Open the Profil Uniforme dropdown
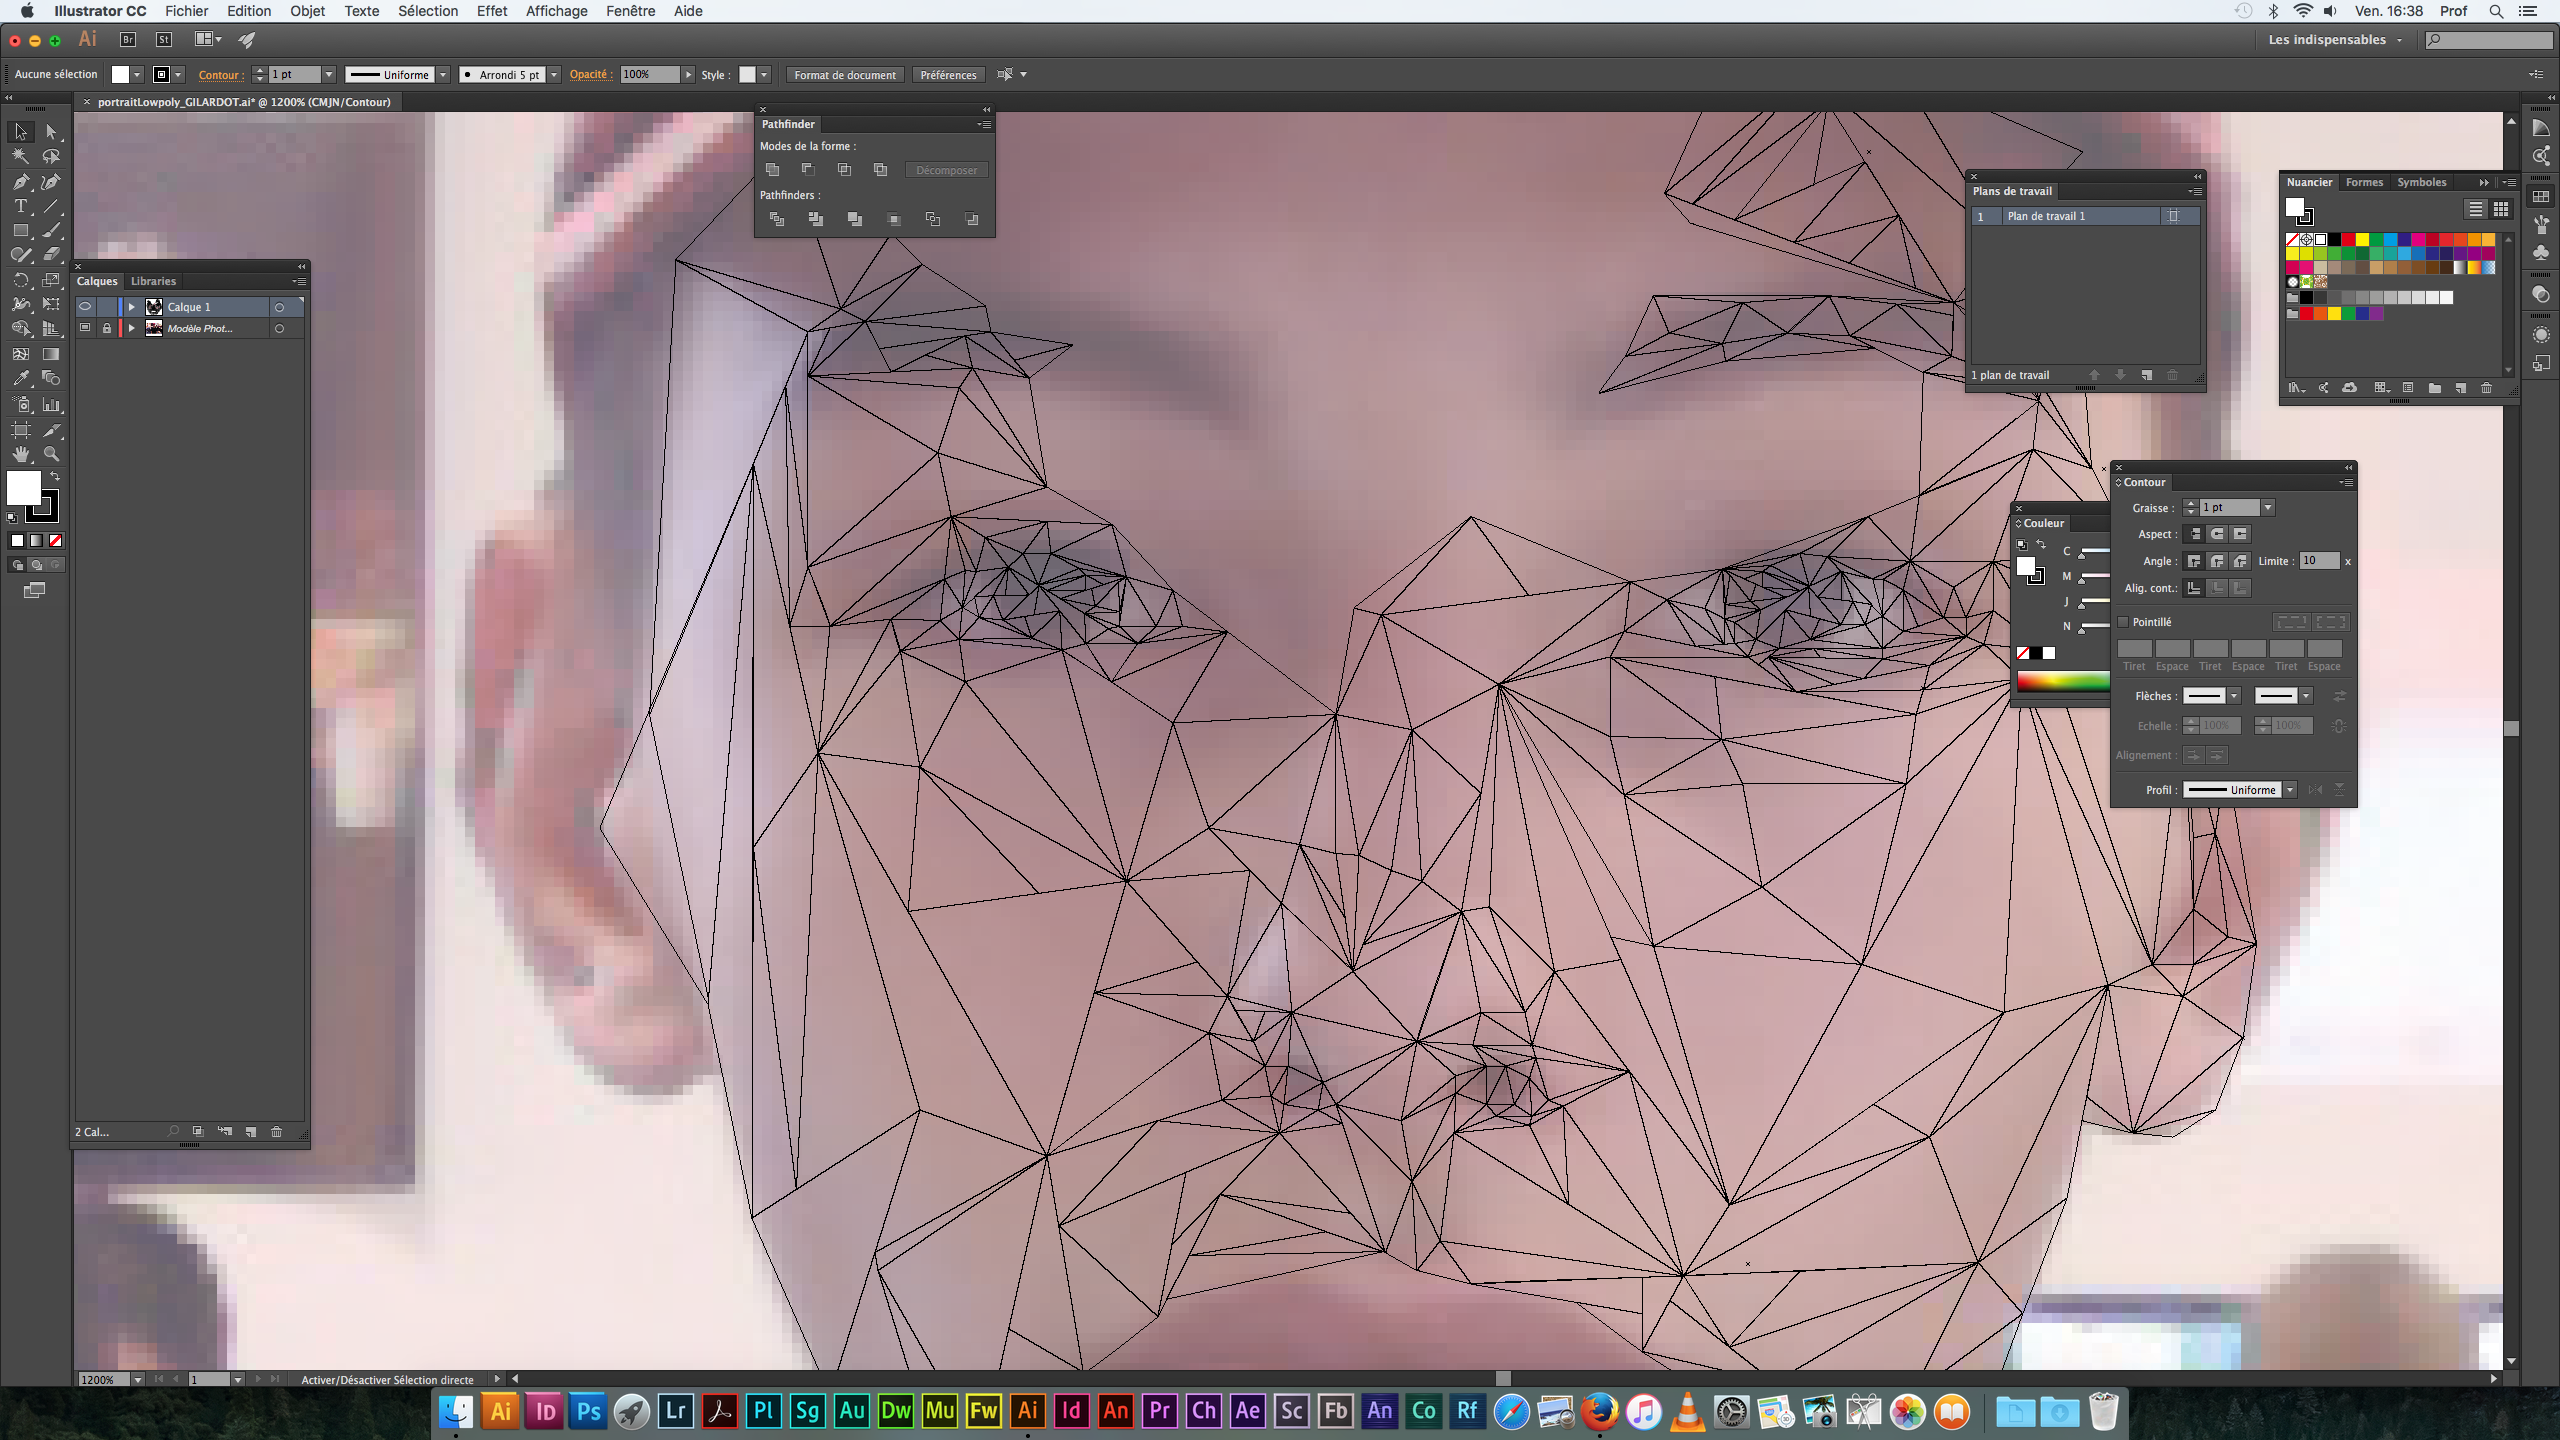Viewport: 2560px width, 1440px height. pyautogui.click(x=2289, y=790)
